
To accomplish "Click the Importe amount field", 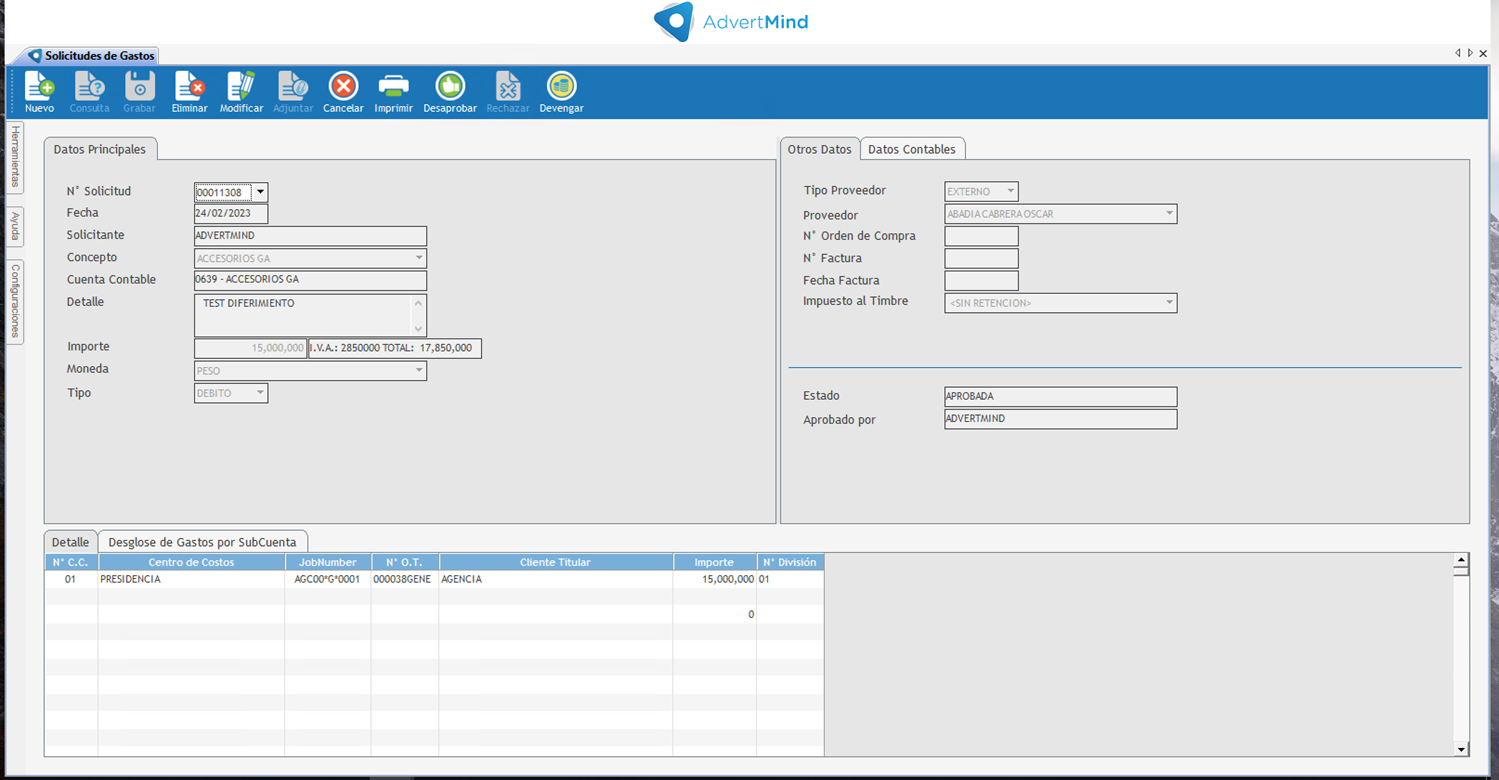I will (x=250, y=348).
